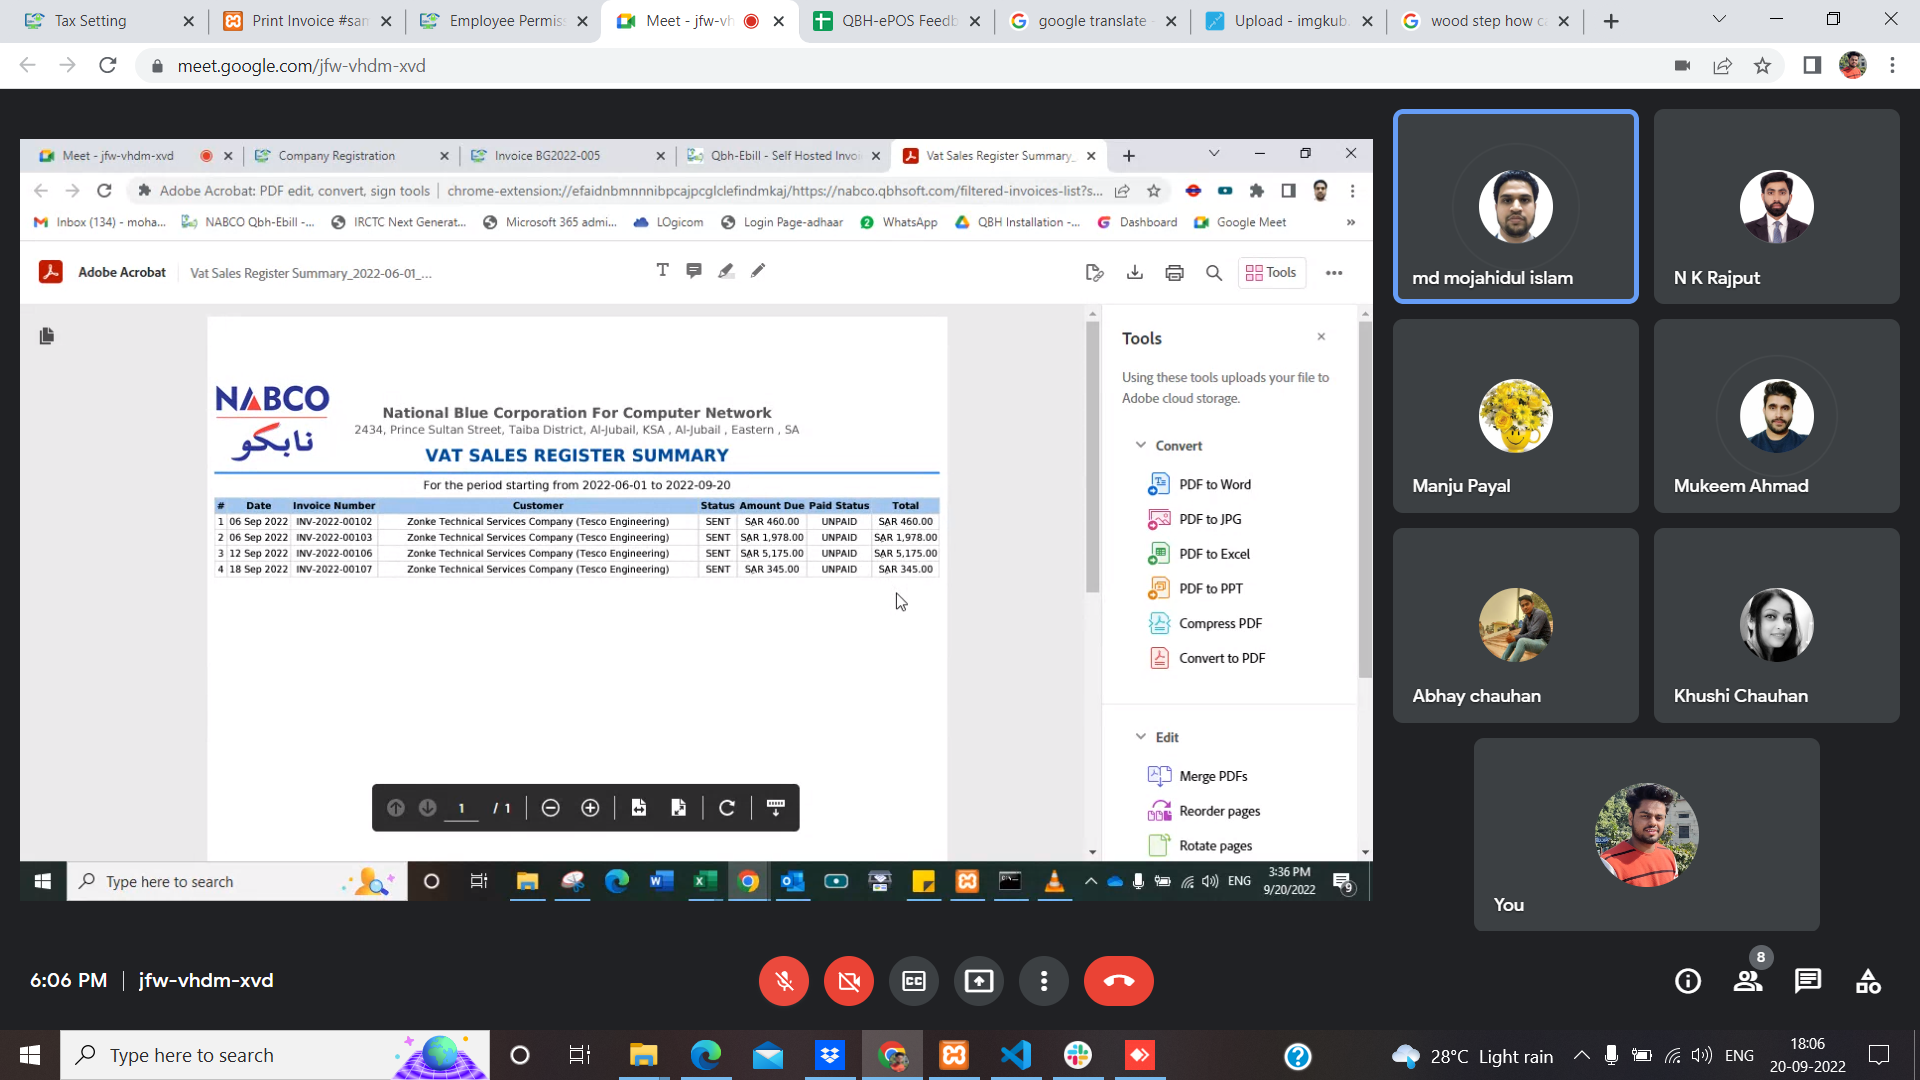Select the Add text tool in Acrobat
The height and width of the screenshot is (1080, 1920).
[662, 271]
